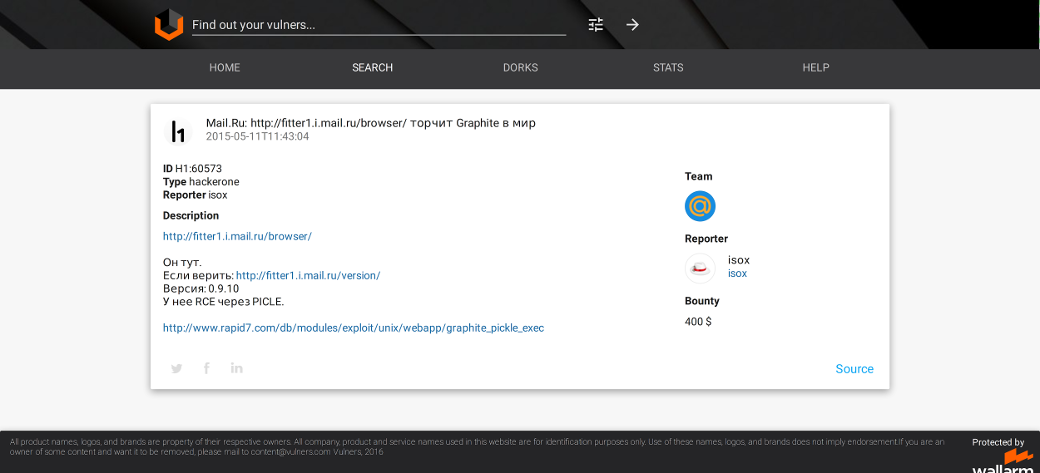Click the Vulners orange logo icon

click(169, 25)
